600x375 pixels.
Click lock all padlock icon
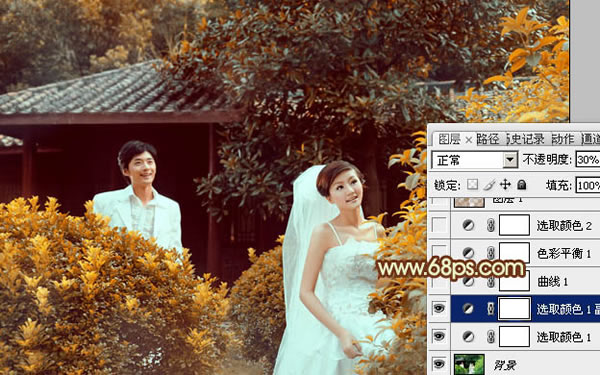pos(522,185)
